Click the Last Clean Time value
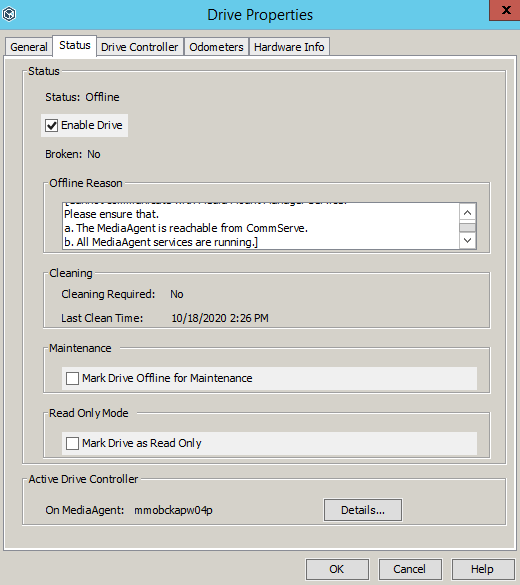Screen dimensions: 520x585 pyautogui.click(x=220, y=318)
